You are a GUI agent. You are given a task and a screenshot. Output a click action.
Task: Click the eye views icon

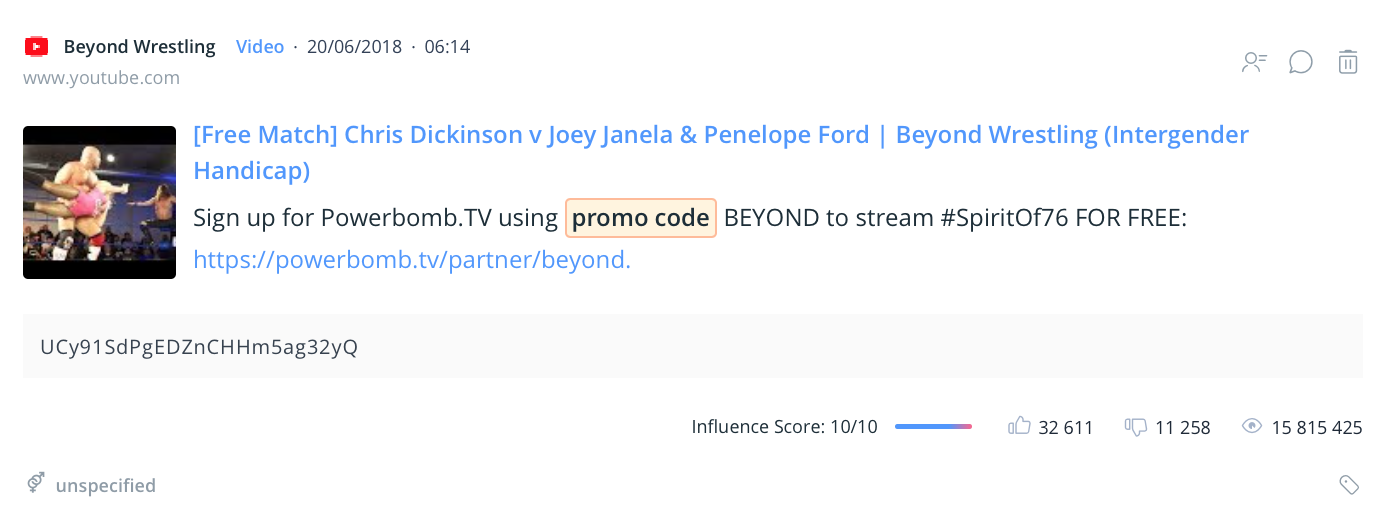coord(1251,427)
